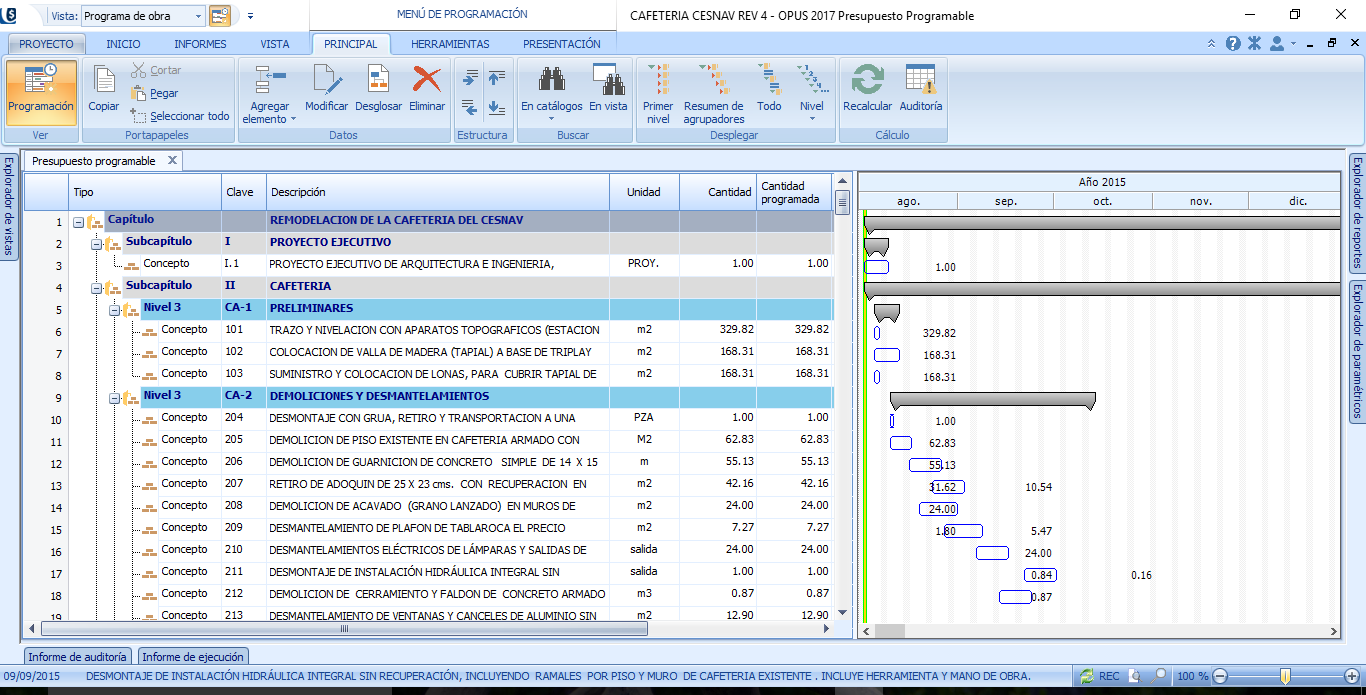This screenshot has height=695, width=1366.
Task: Switch to the HERRAMIENTAS ribbon tab
Action: tap(450, 44)
